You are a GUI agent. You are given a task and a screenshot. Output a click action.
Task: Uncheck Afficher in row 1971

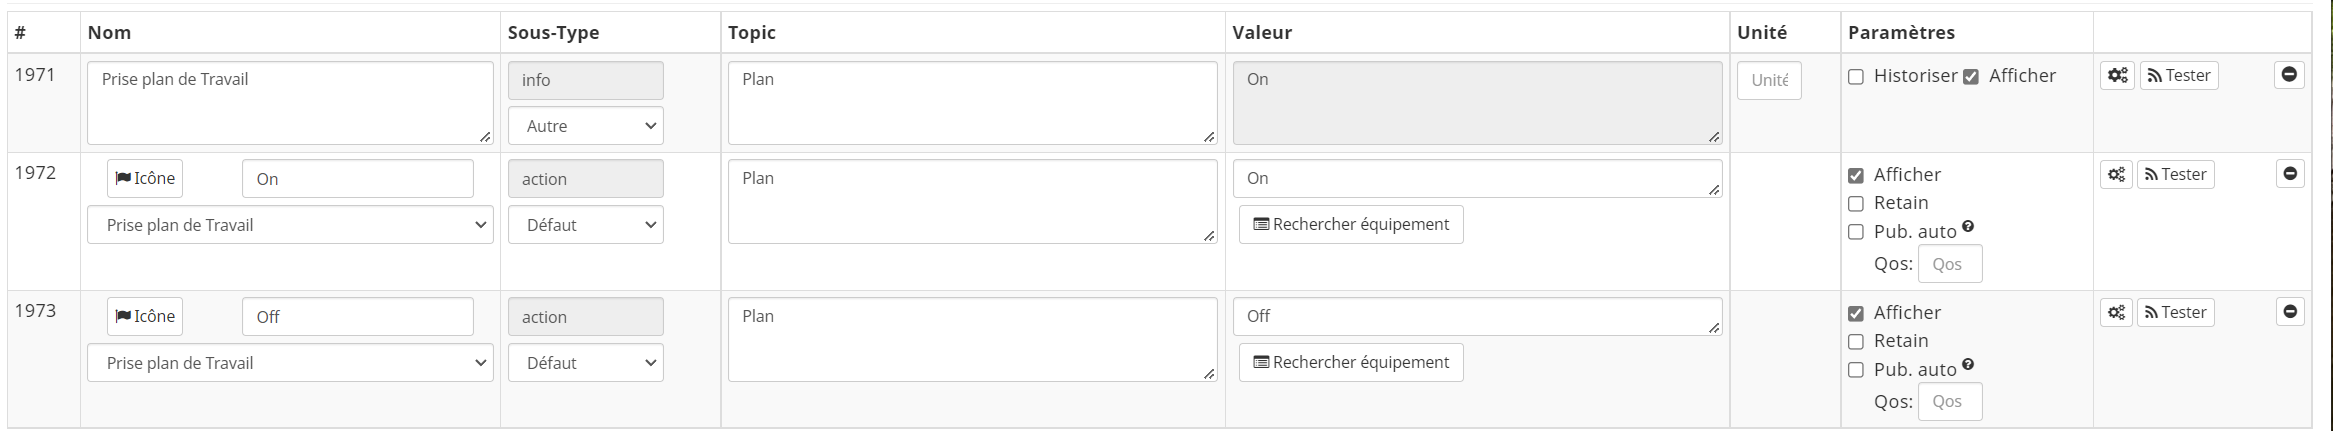tap(1971, 77)
